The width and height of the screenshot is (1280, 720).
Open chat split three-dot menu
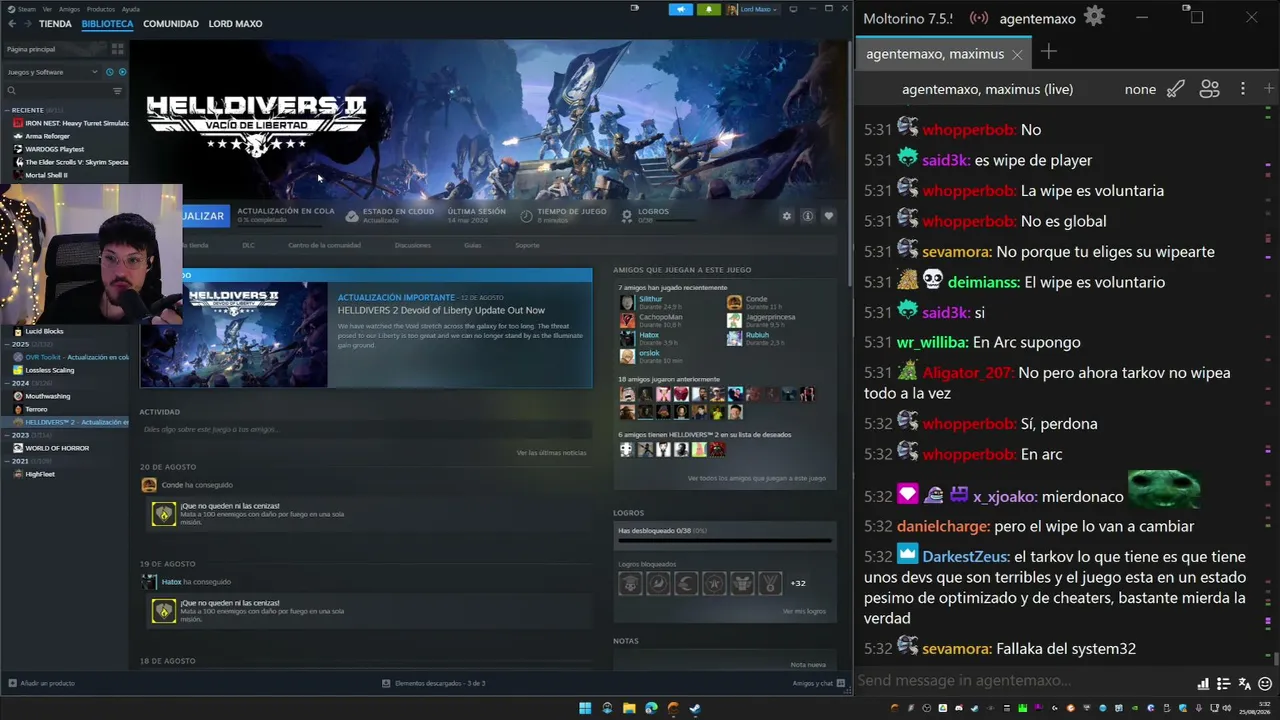(x=1243, y=89)
